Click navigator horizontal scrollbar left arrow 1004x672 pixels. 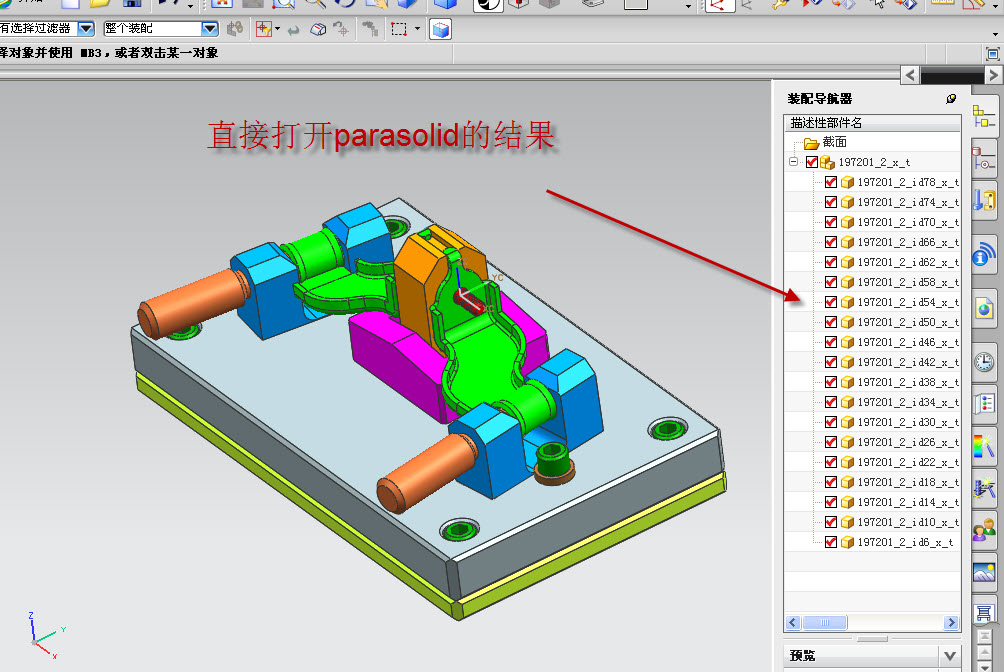coord(793,623)
